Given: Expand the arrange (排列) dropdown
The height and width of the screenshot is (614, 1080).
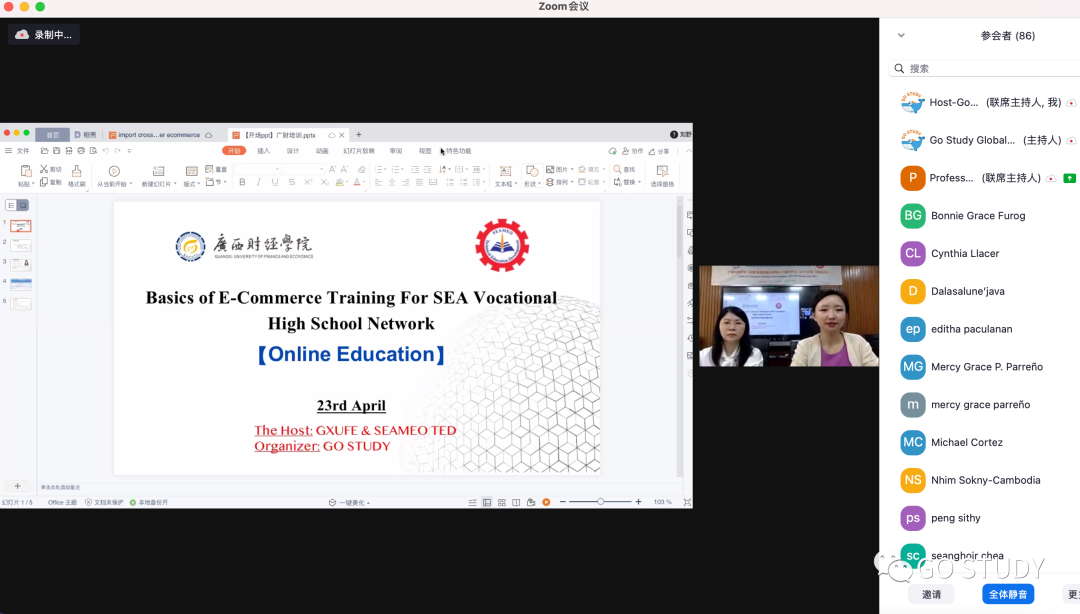Looking at the screenshot, I should [572, 183].
